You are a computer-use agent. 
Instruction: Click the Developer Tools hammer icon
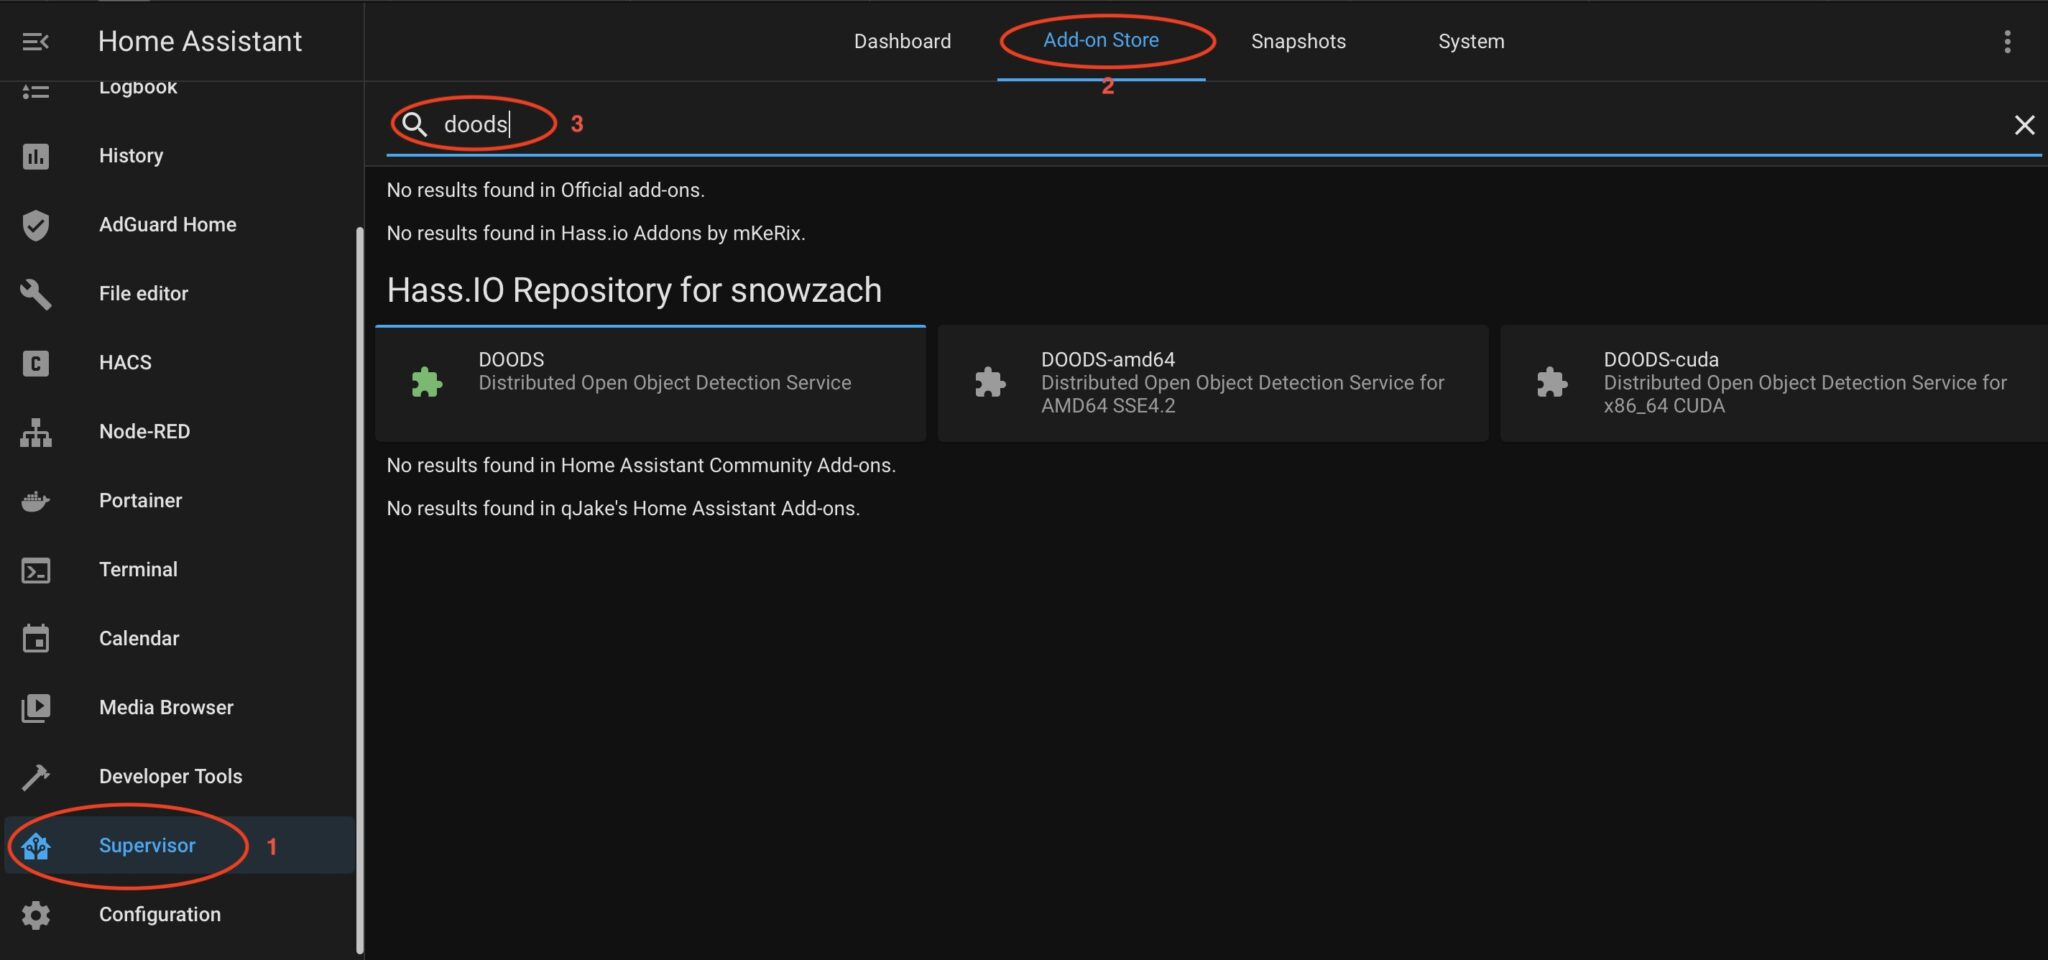click(x=36, y=777)
